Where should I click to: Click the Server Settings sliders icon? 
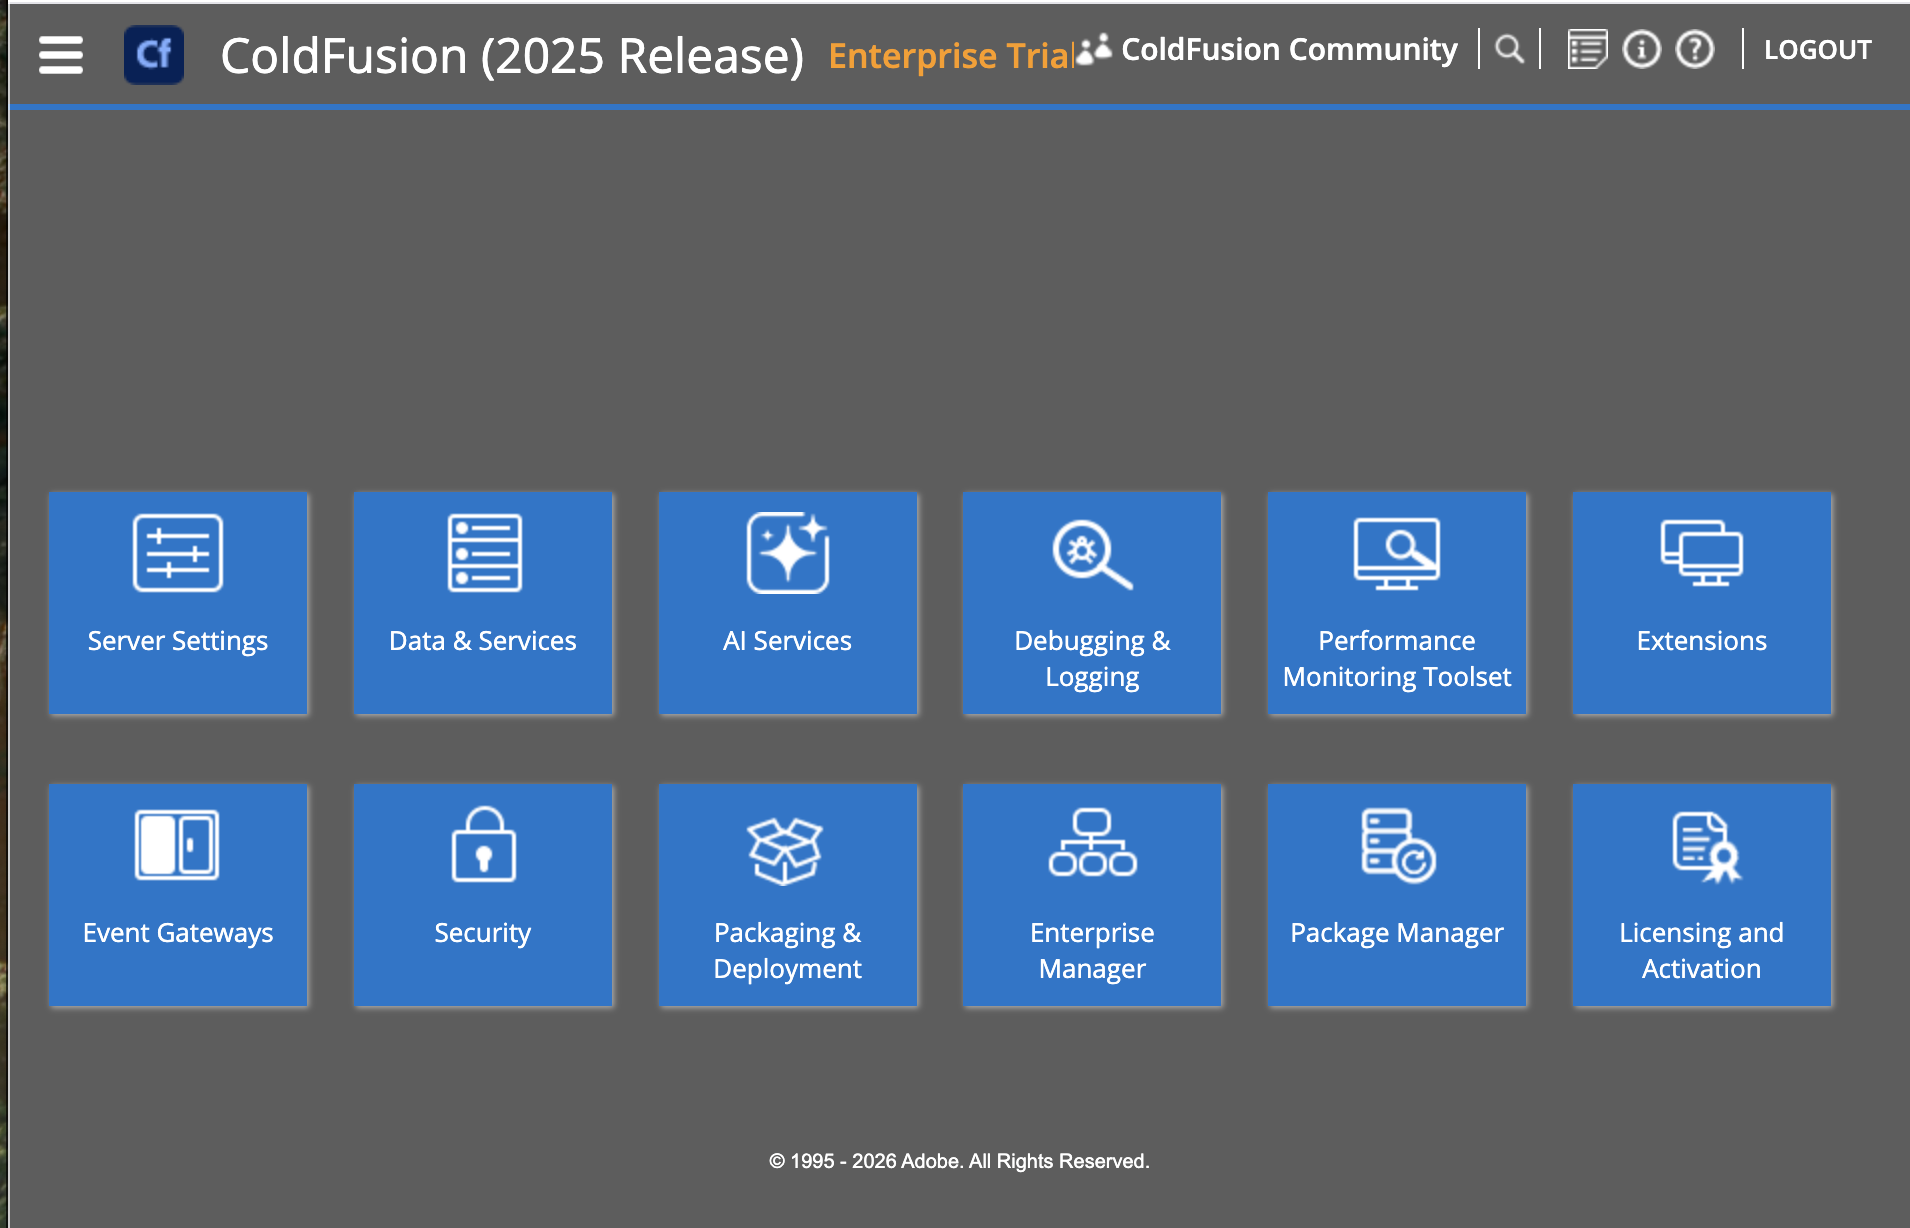[178, 553]
